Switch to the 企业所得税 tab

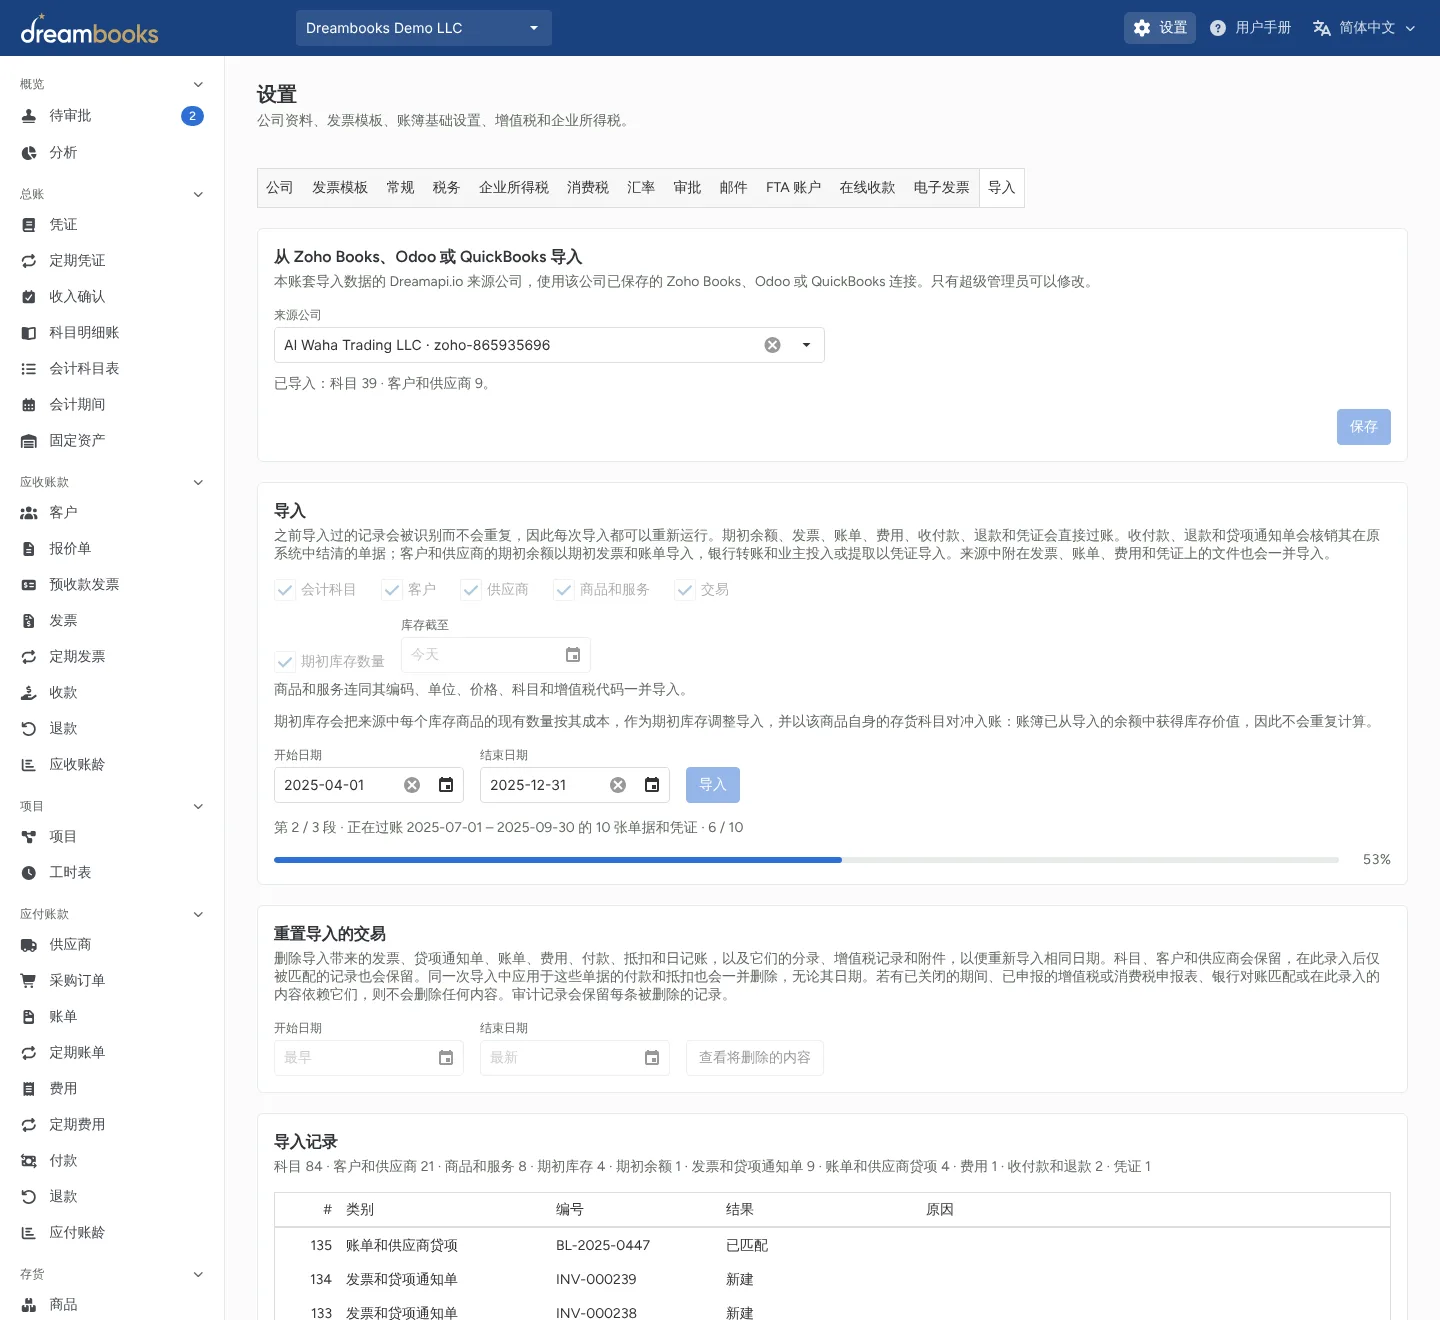[514, 188]
